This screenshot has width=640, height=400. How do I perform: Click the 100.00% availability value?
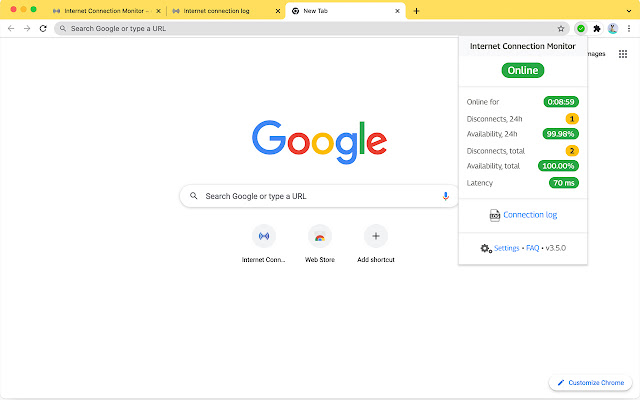tap(558, 166)
